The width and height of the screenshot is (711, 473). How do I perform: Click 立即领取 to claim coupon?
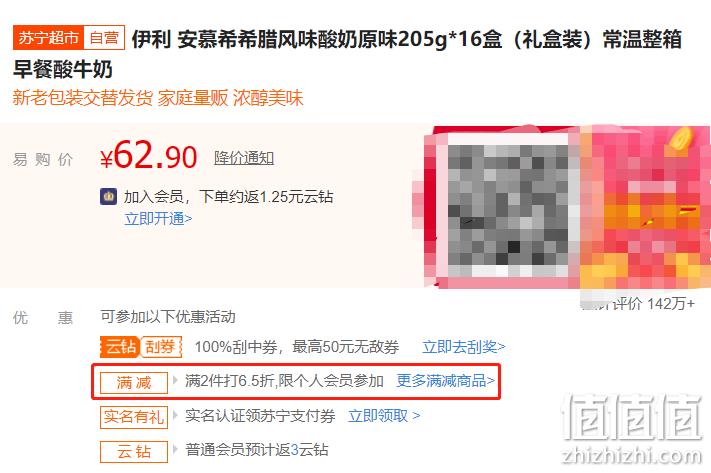384,415
